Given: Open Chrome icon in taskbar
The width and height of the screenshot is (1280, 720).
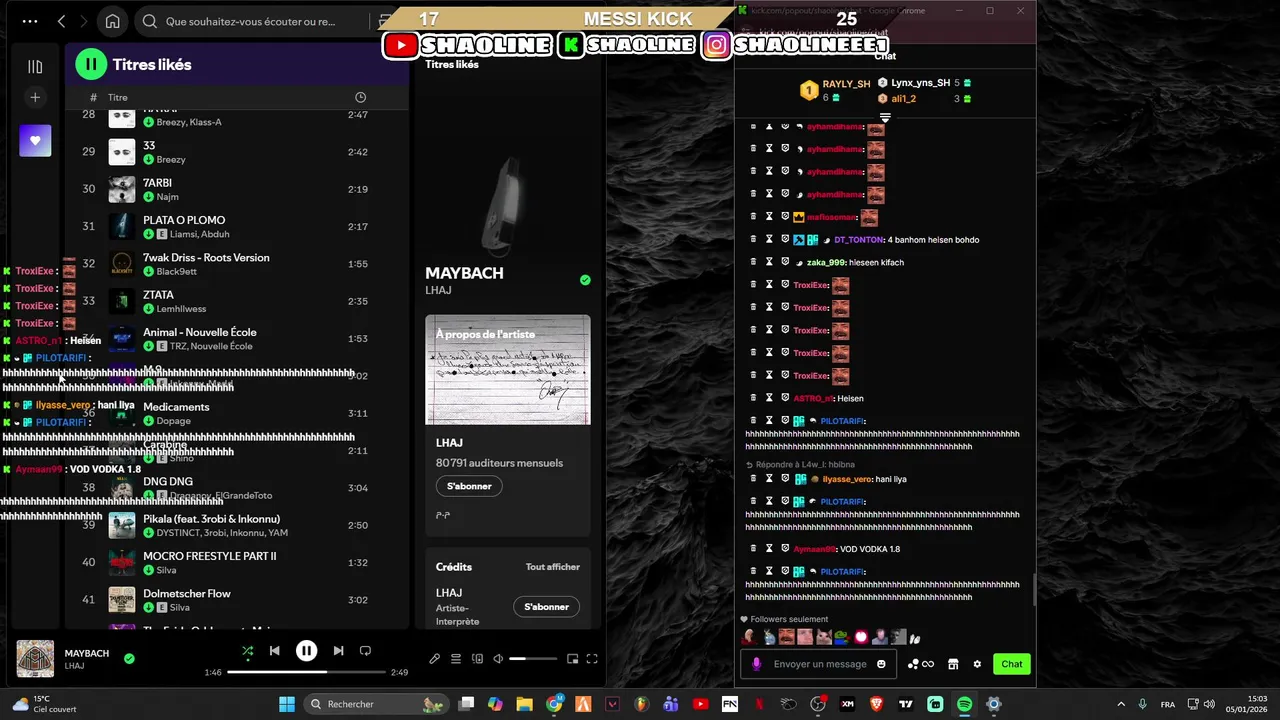Looking at the screenshot, I should (554, 704).
